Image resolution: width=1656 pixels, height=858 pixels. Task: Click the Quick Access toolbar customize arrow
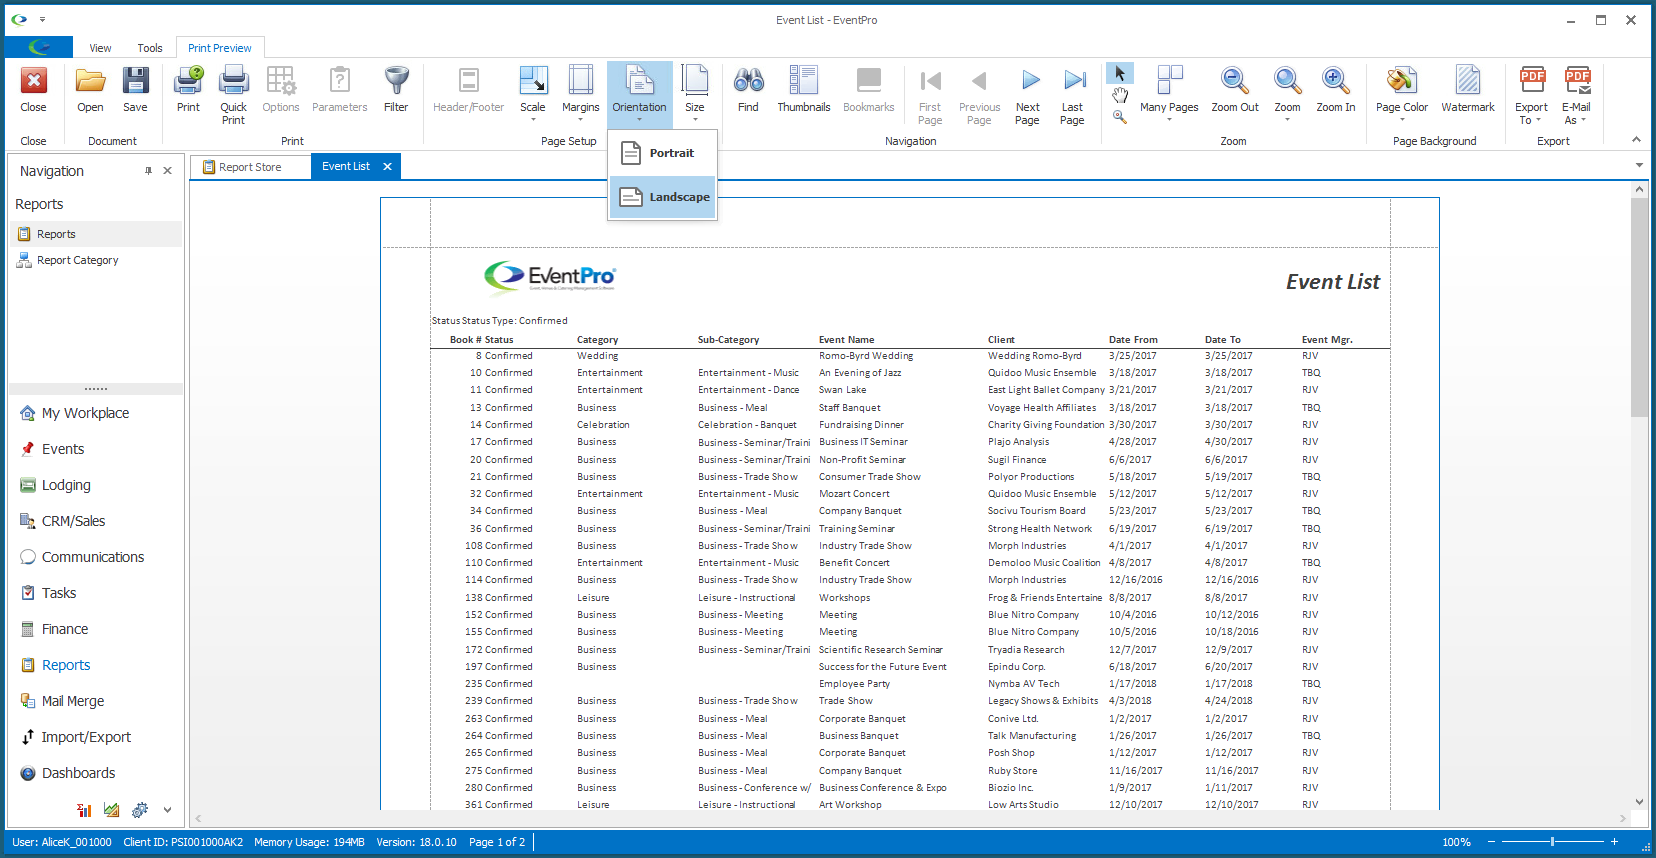pos(42,19)
